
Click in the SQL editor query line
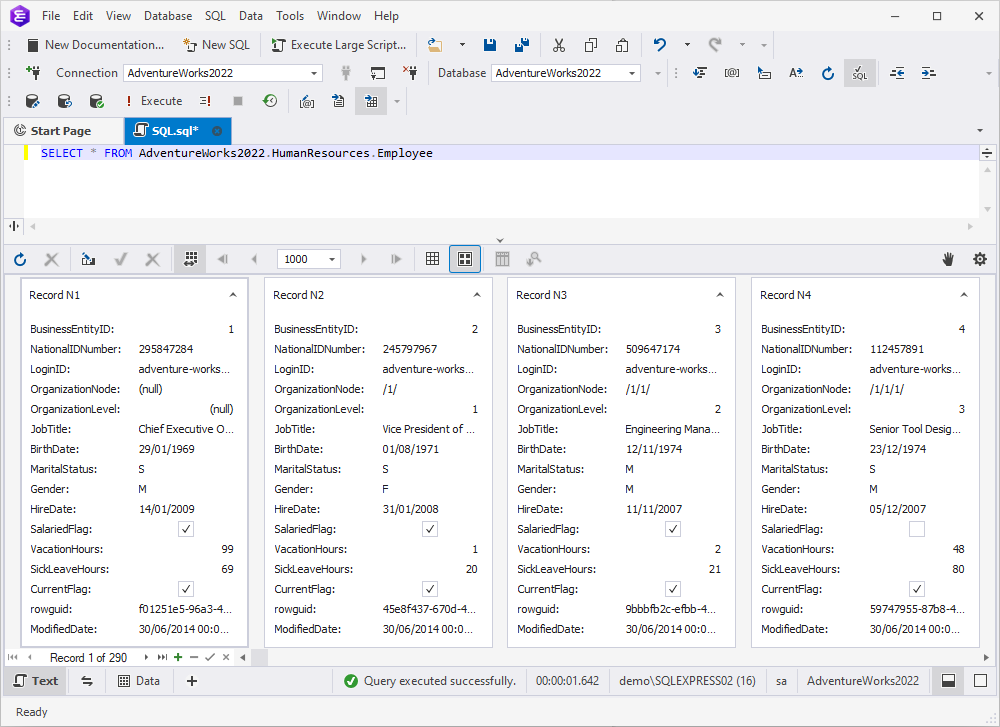pos(501,153)
